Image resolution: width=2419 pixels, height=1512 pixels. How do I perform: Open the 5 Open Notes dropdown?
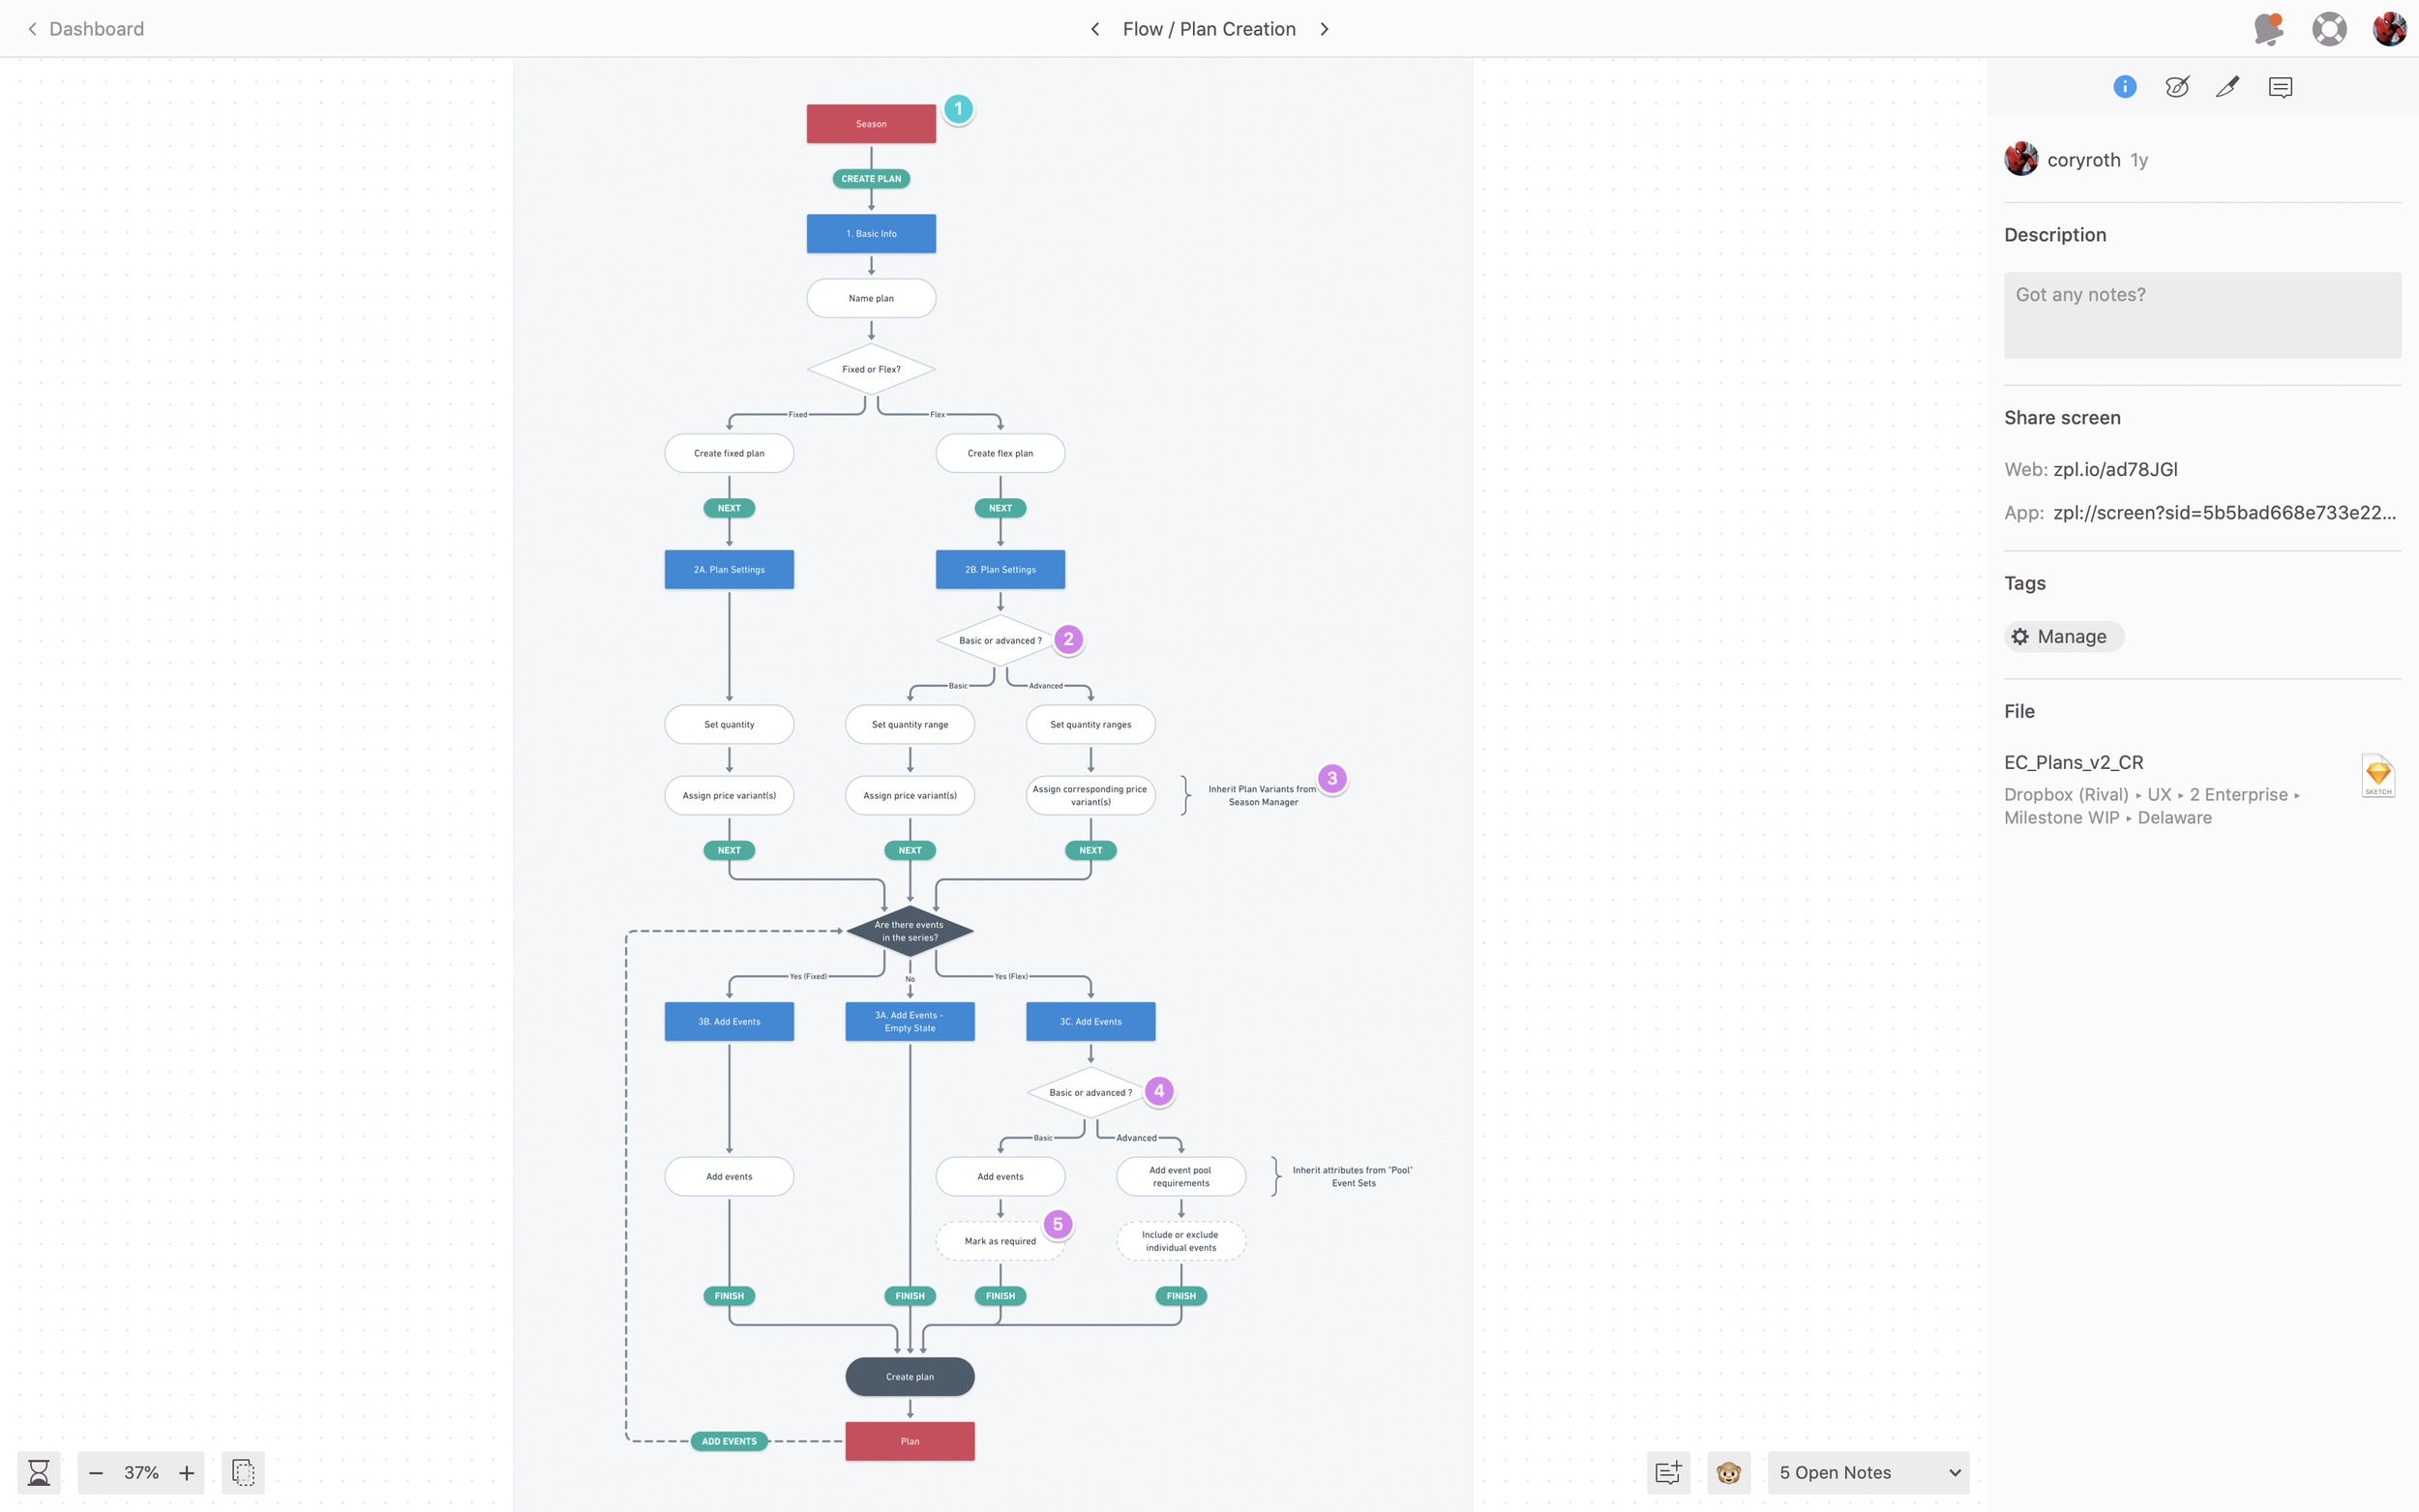click(x=1868, y=1472)
